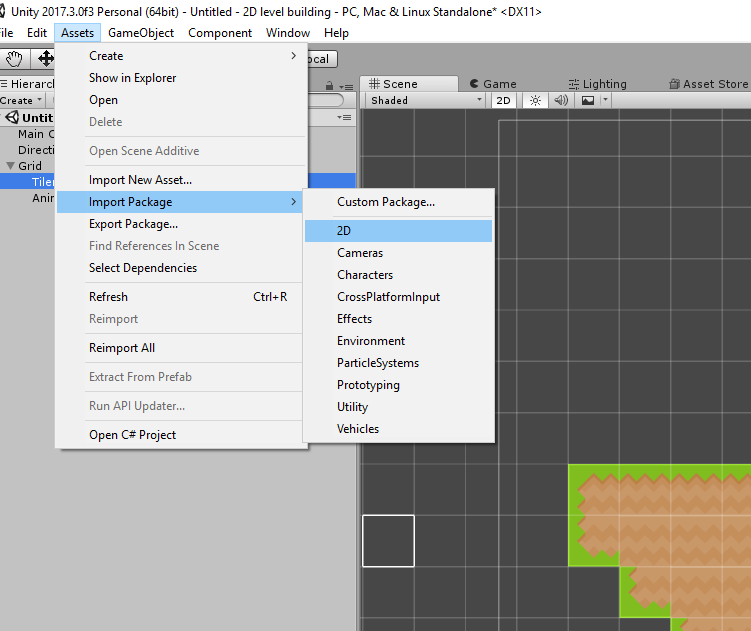Open Hierarchy panel options menu icon

tap(346, 87)
